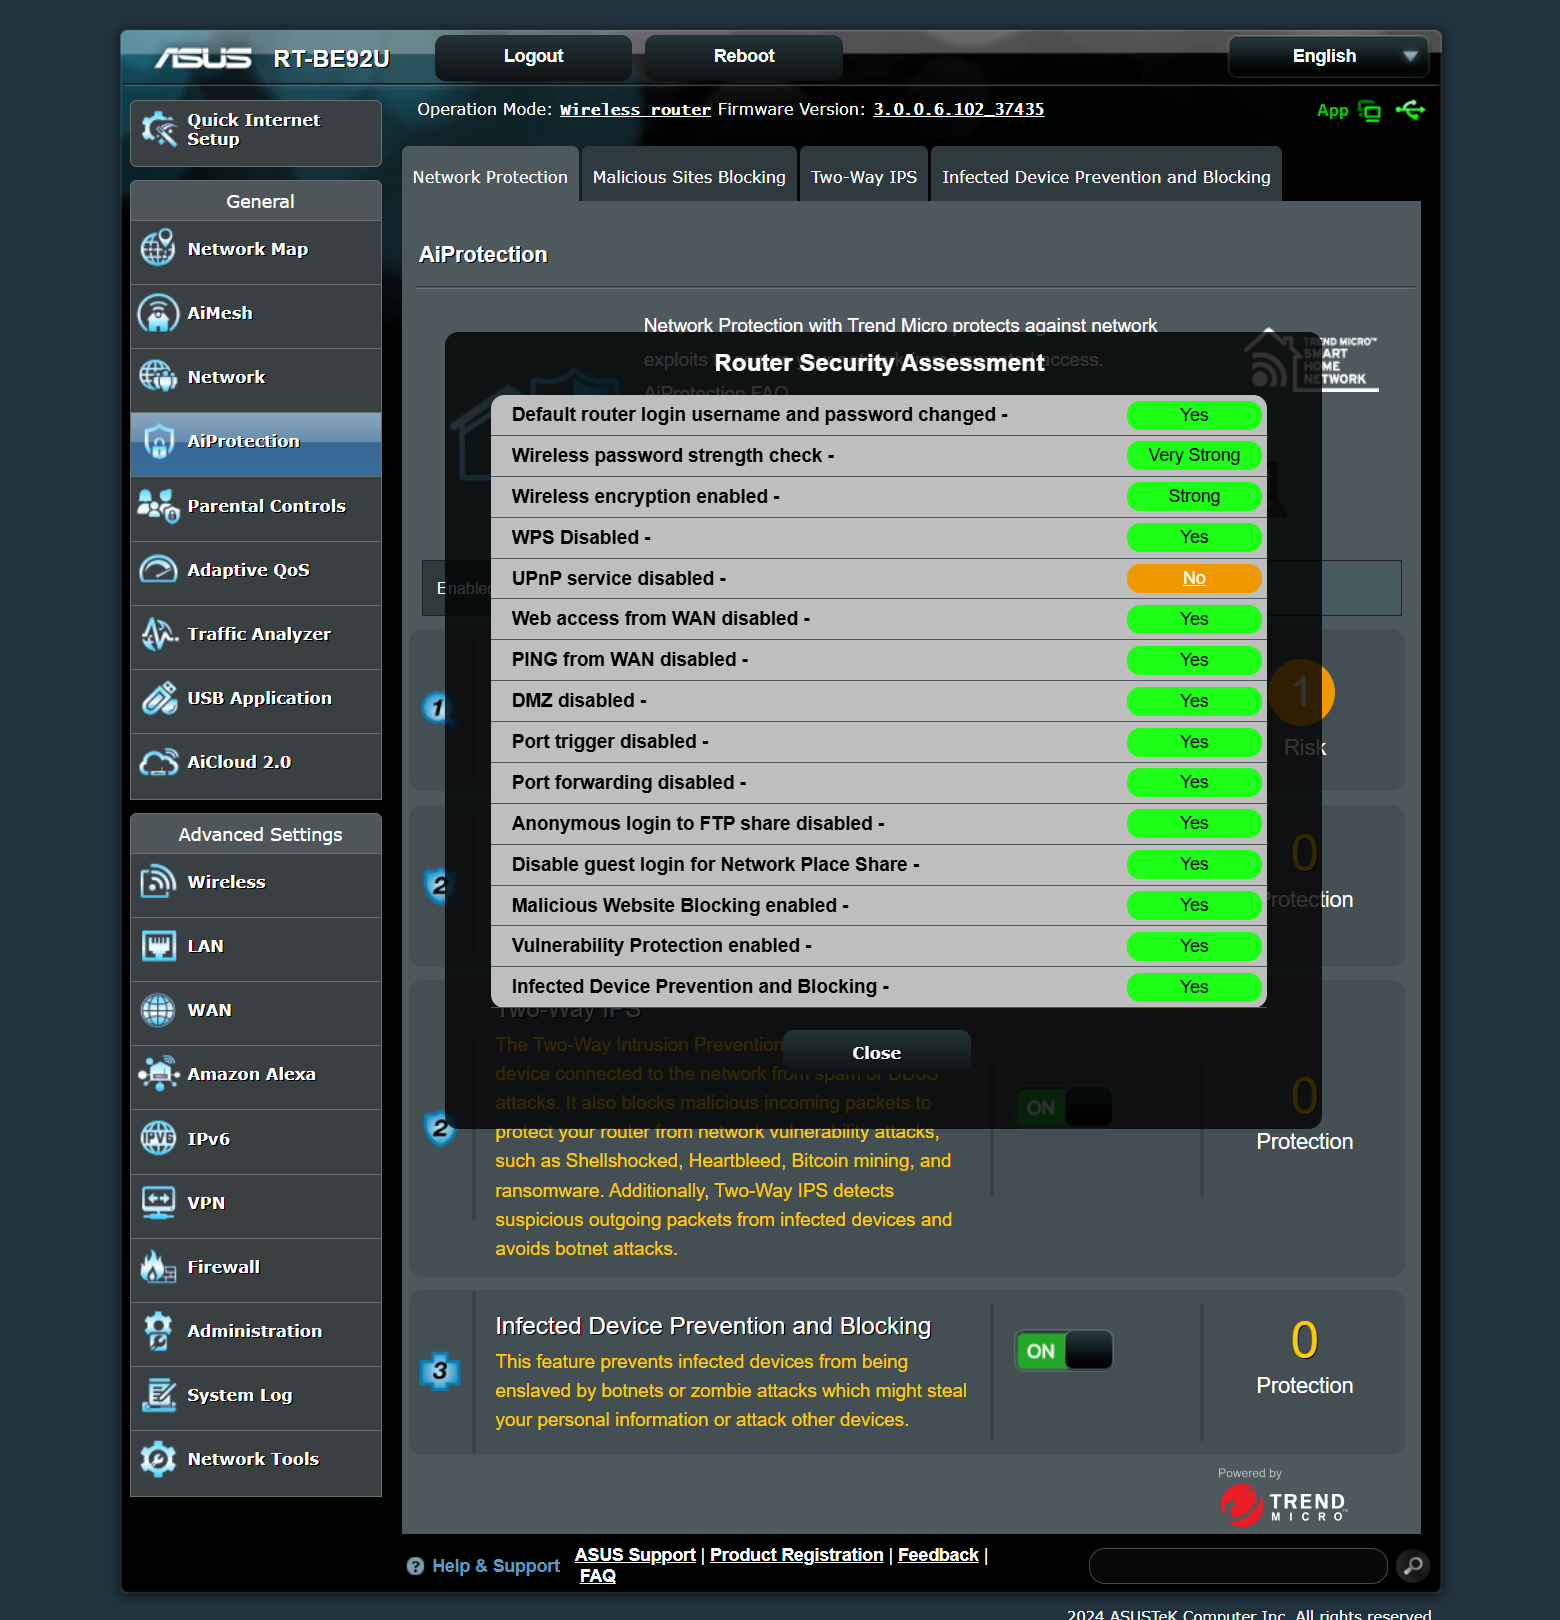This screenshot has width=1560, height=1620.
Task: Toggle the Two-Way IPS ON switch
Action: pyautogui.click(x=1064, y=1108)
